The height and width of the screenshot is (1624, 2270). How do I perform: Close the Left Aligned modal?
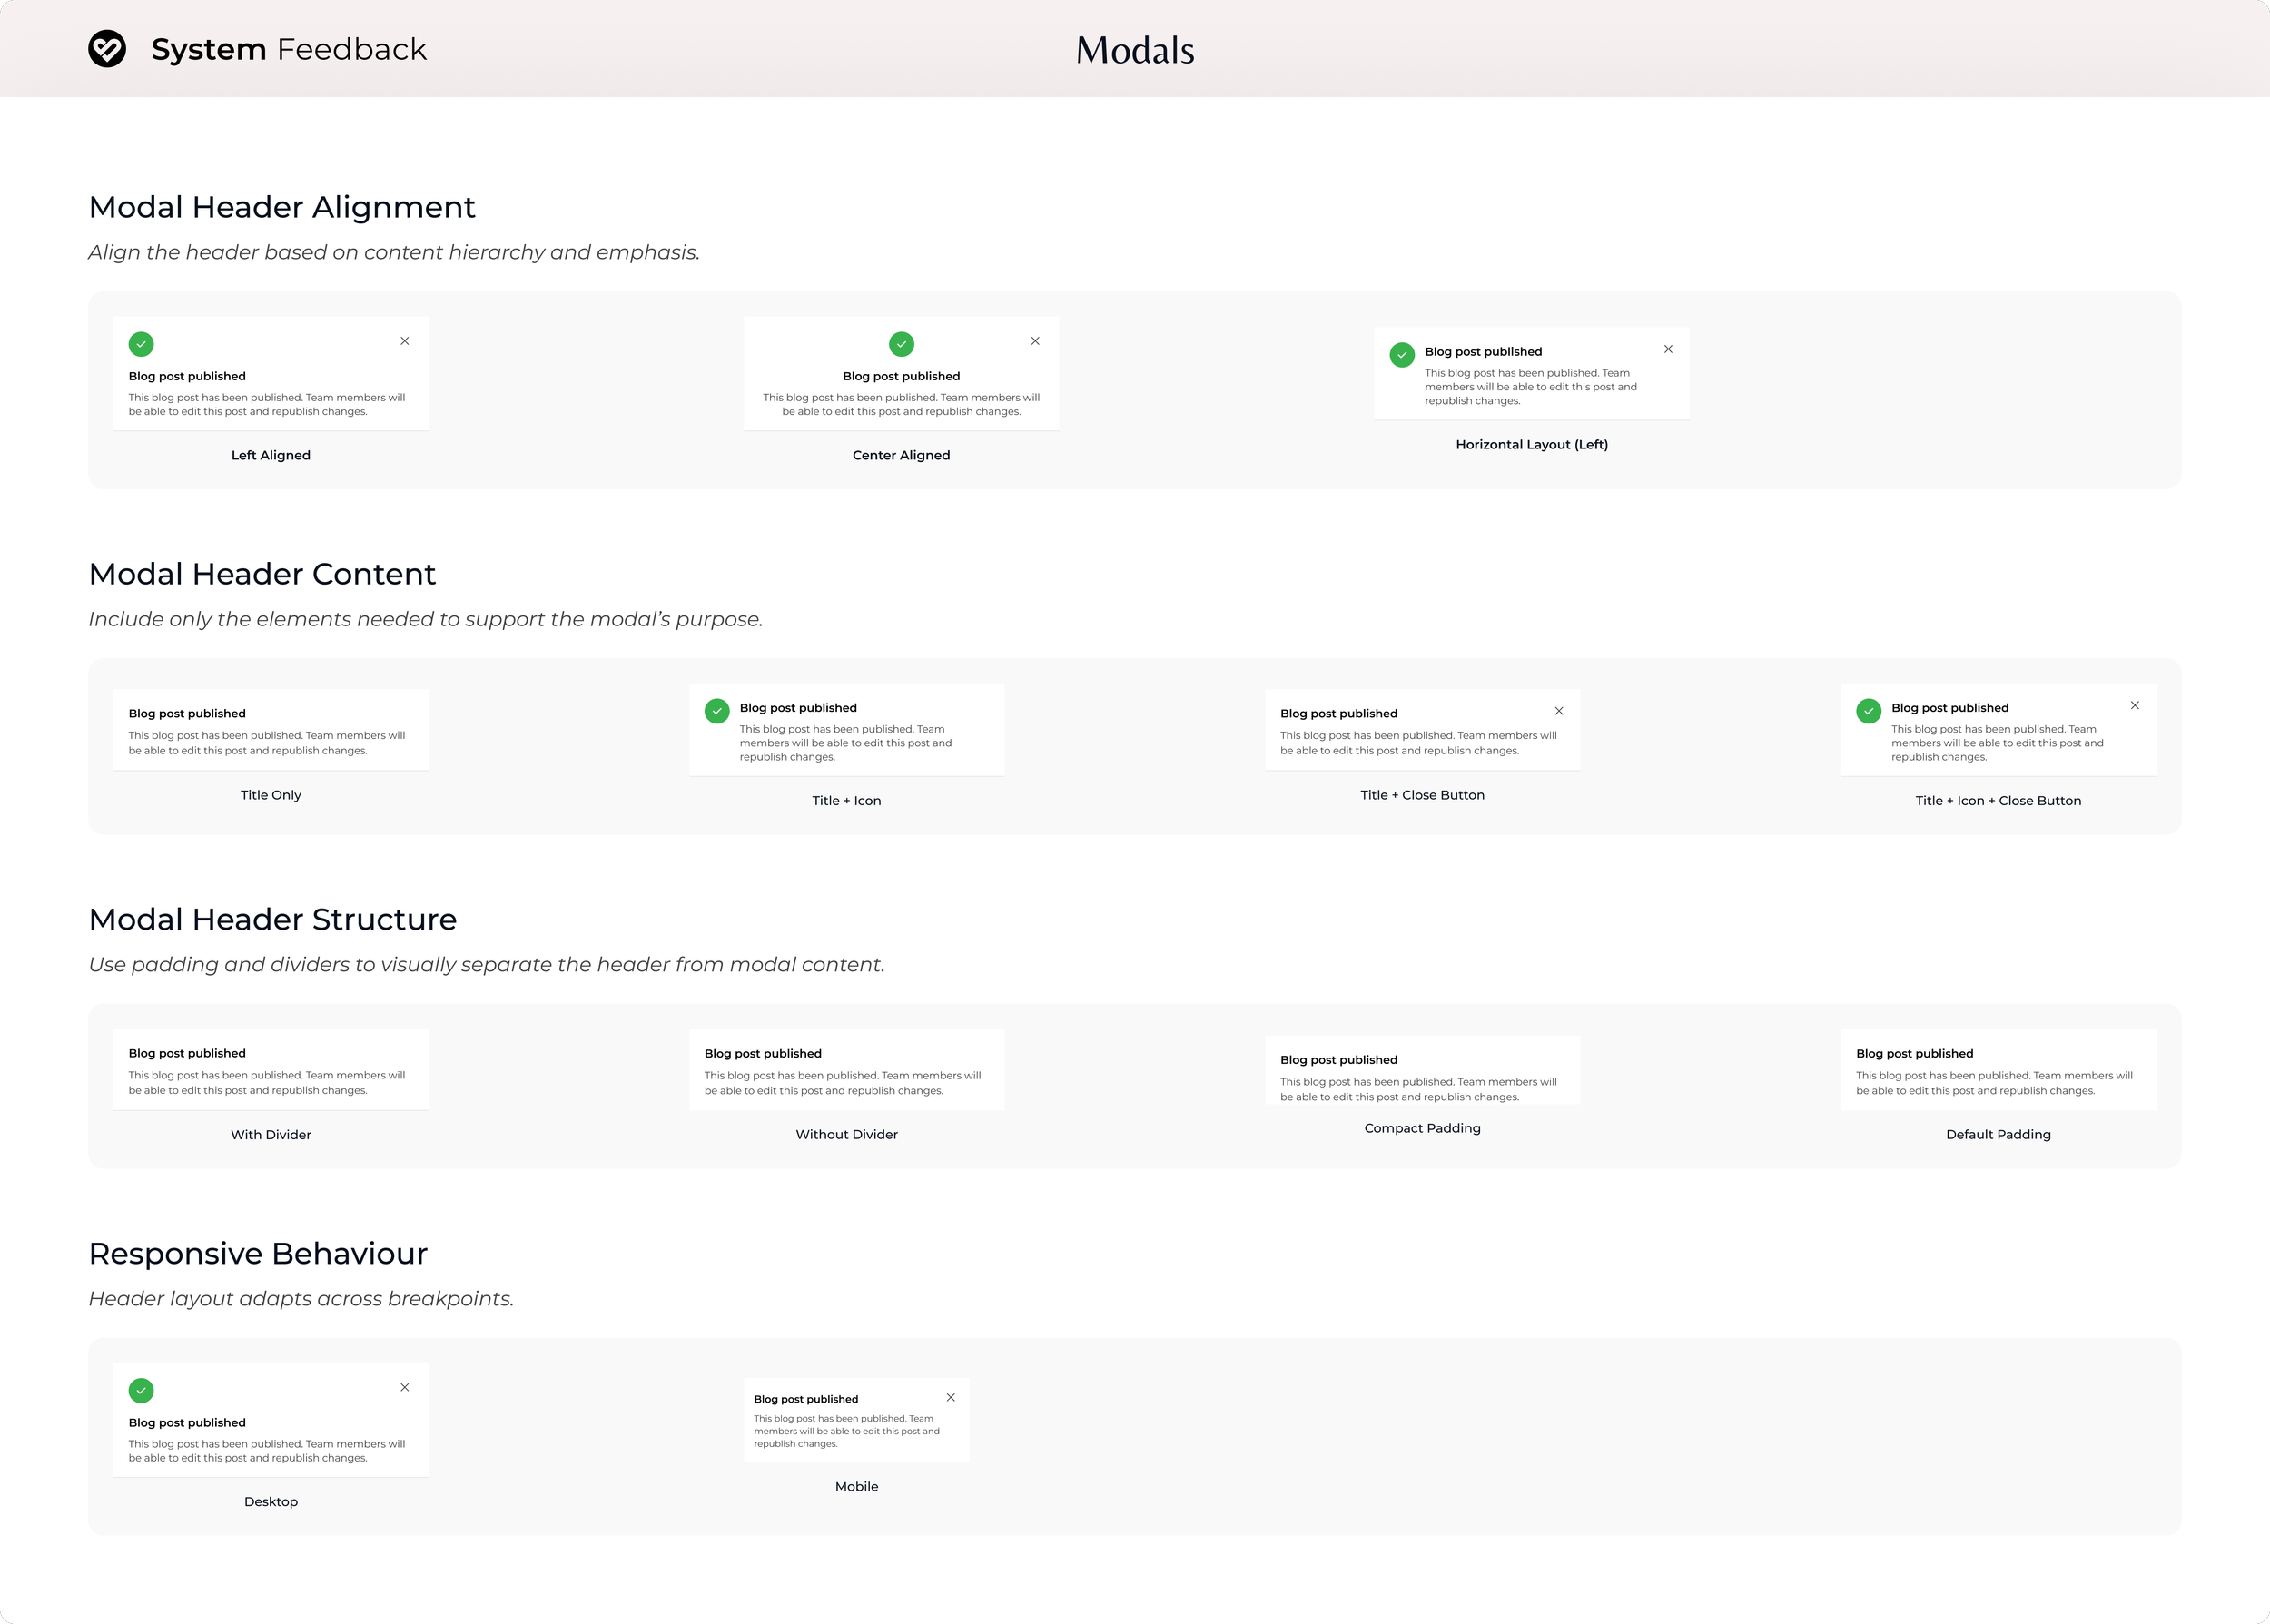405,341
